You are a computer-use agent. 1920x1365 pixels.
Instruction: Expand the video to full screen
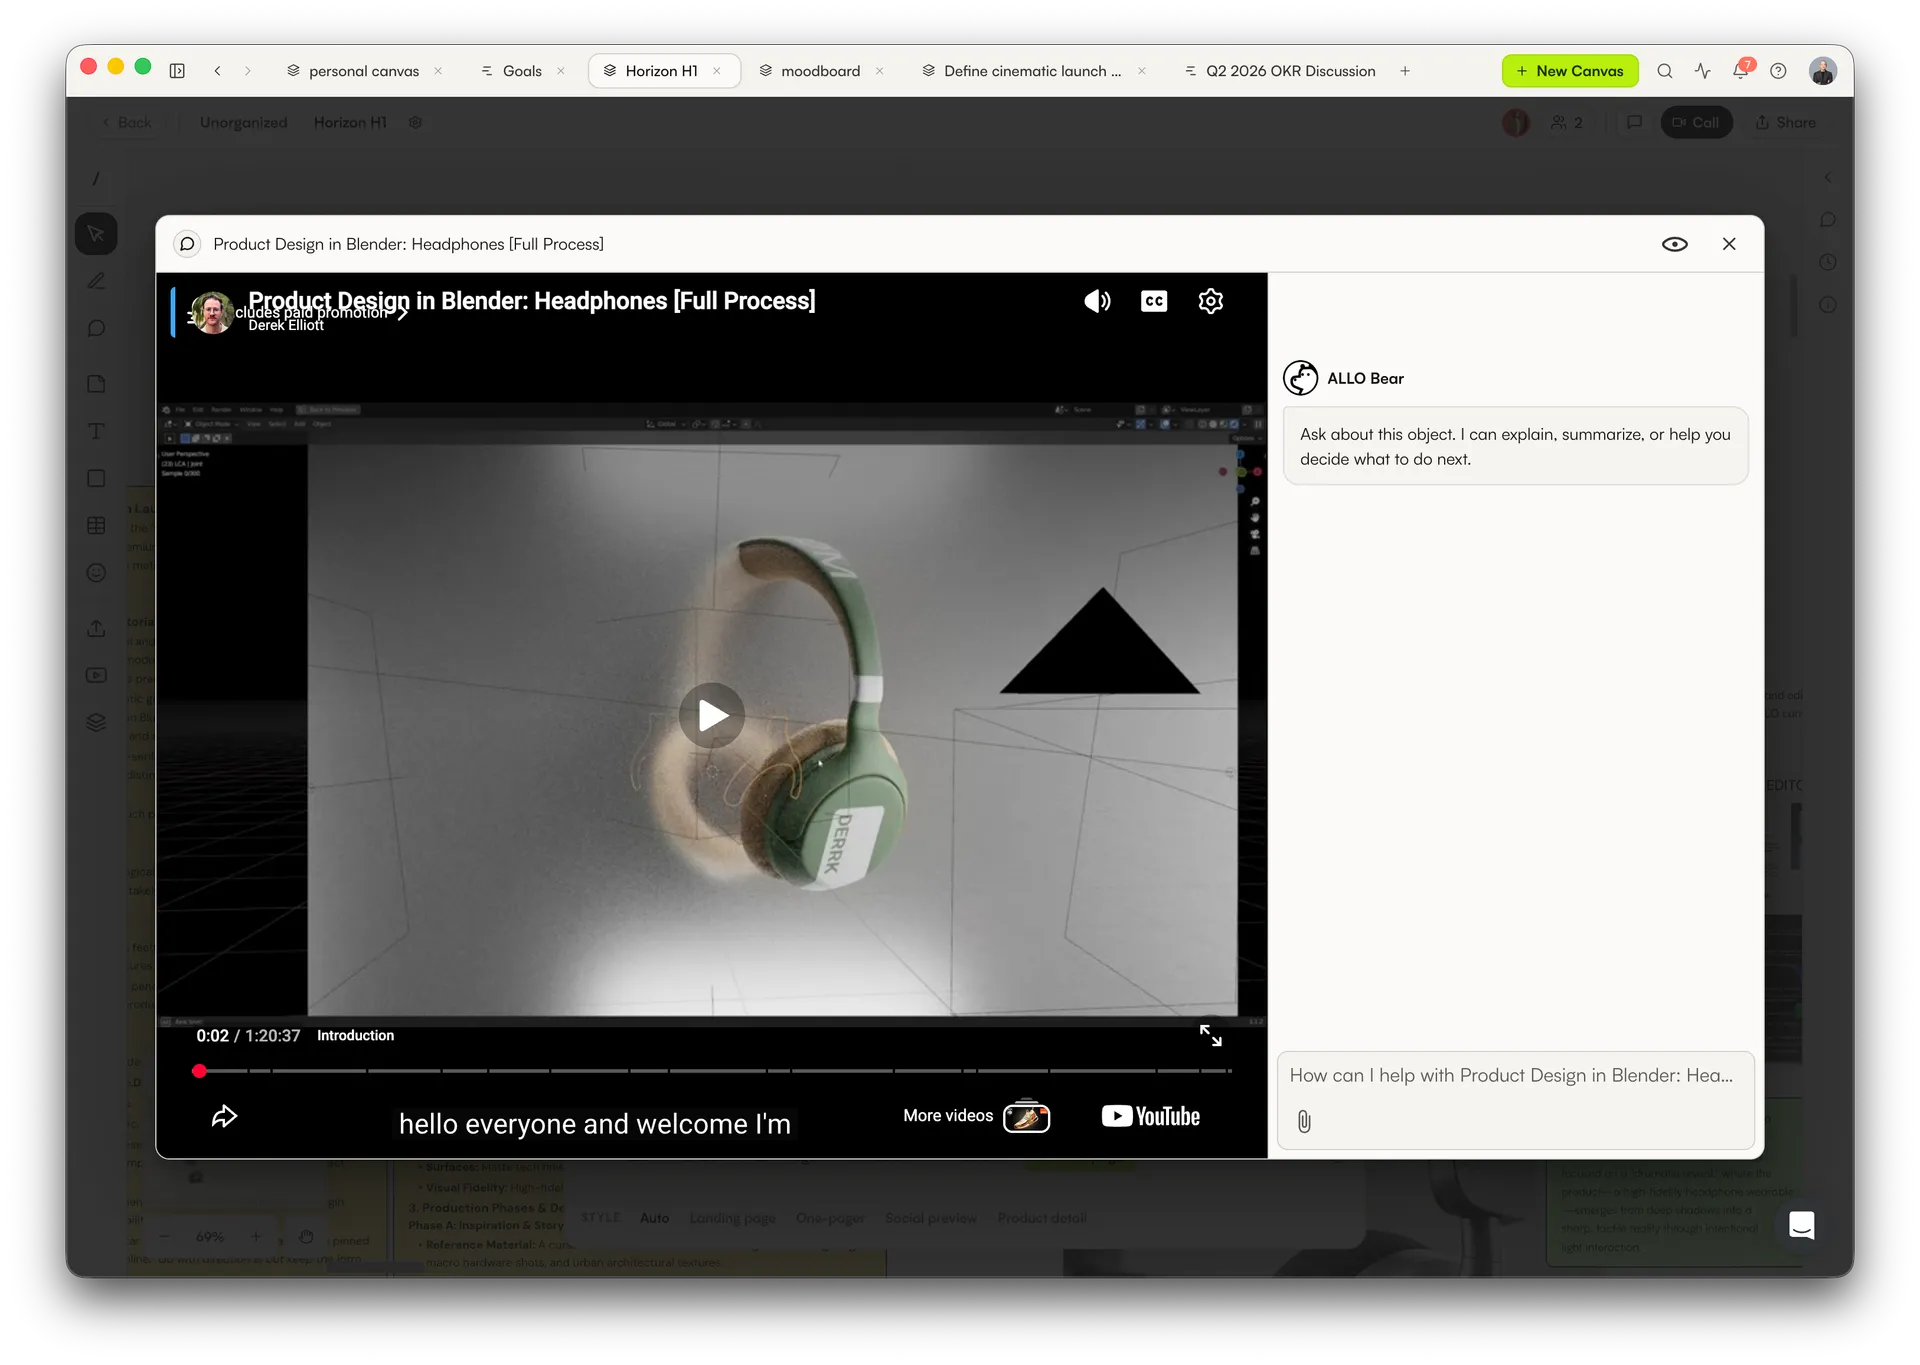coord(1211,1036)
